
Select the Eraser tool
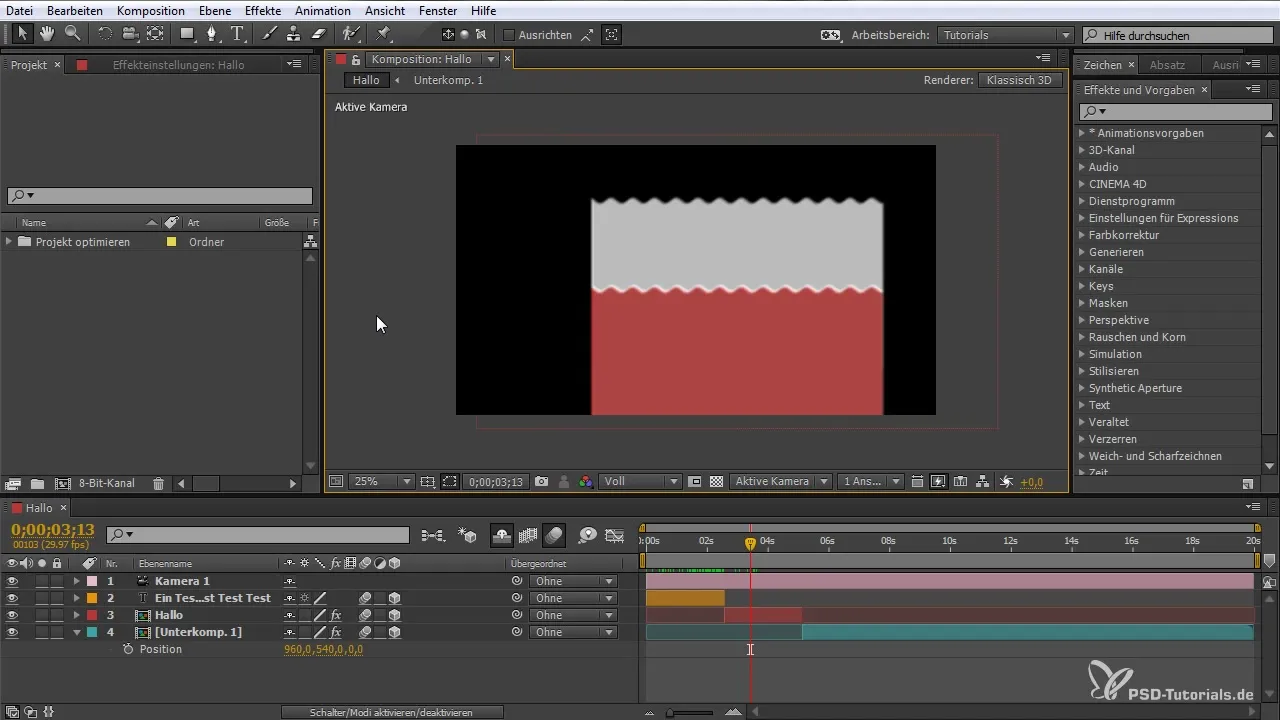coord(319,34)
